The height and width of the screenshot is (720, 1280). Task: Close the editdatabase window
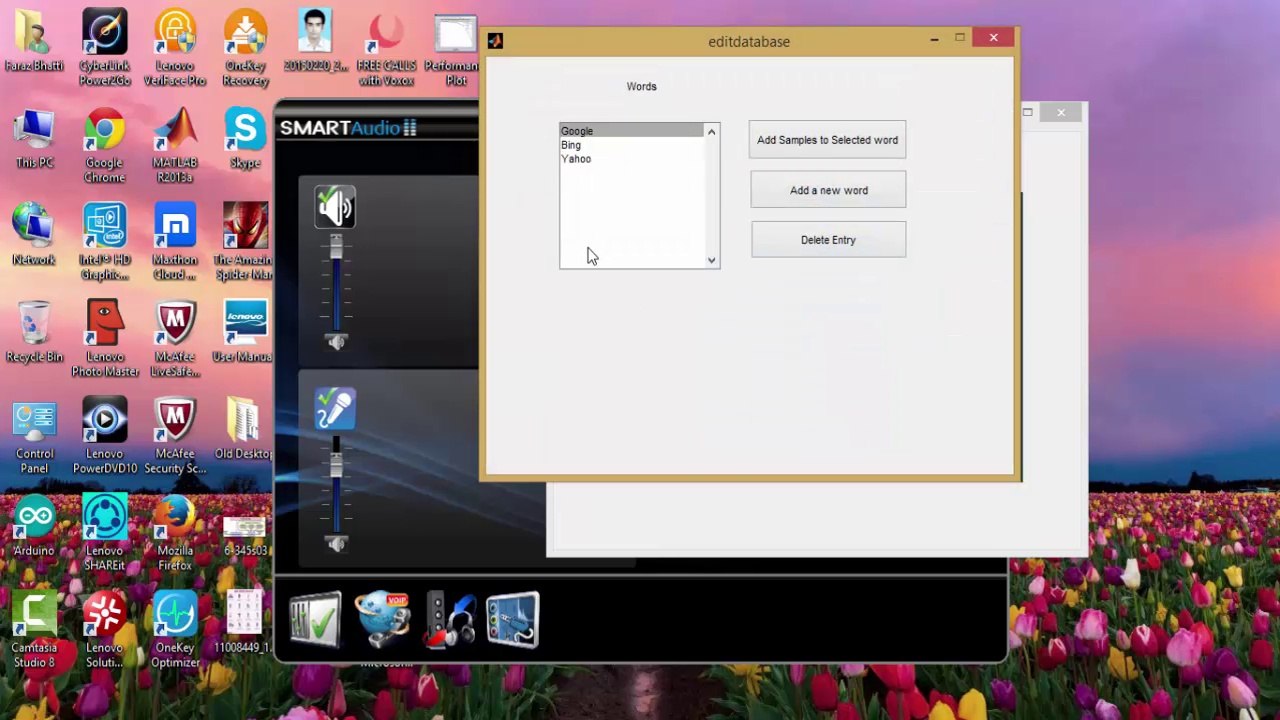(993, 38)
